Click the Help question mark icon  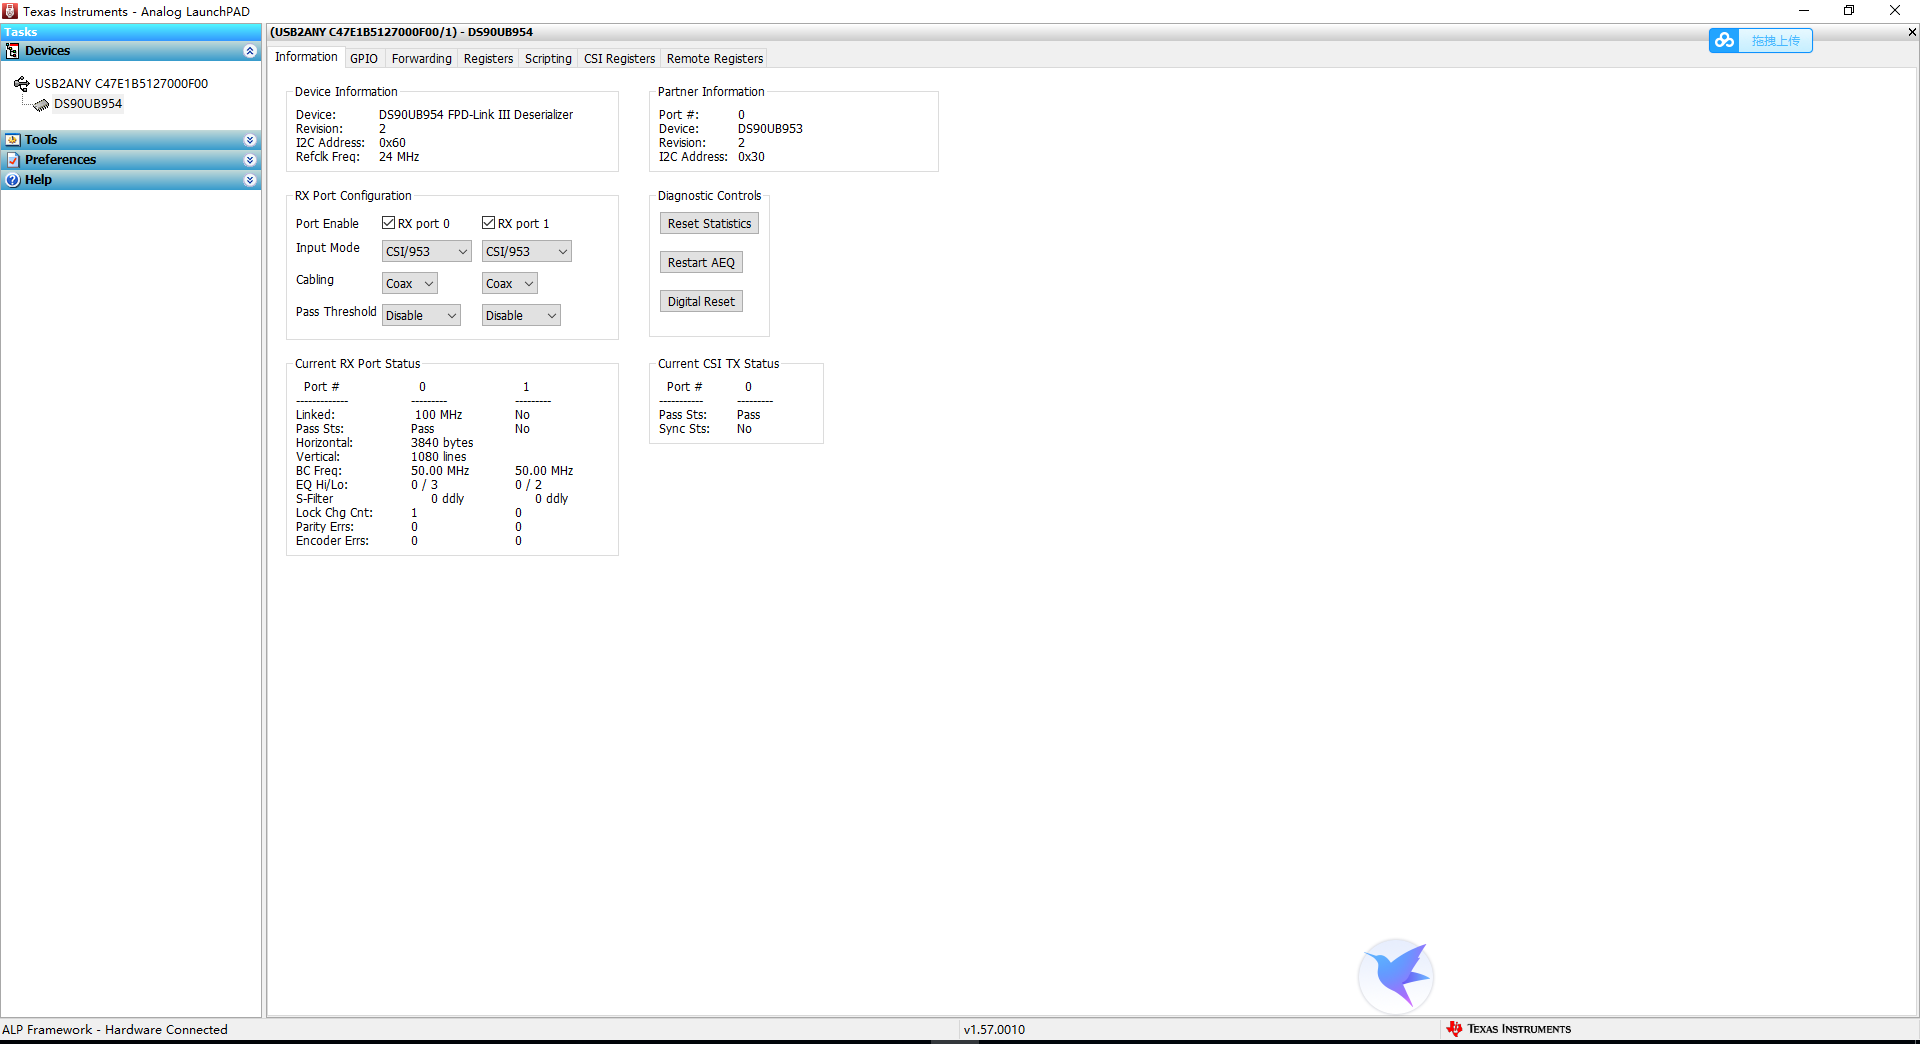click(x=13, y=180)
